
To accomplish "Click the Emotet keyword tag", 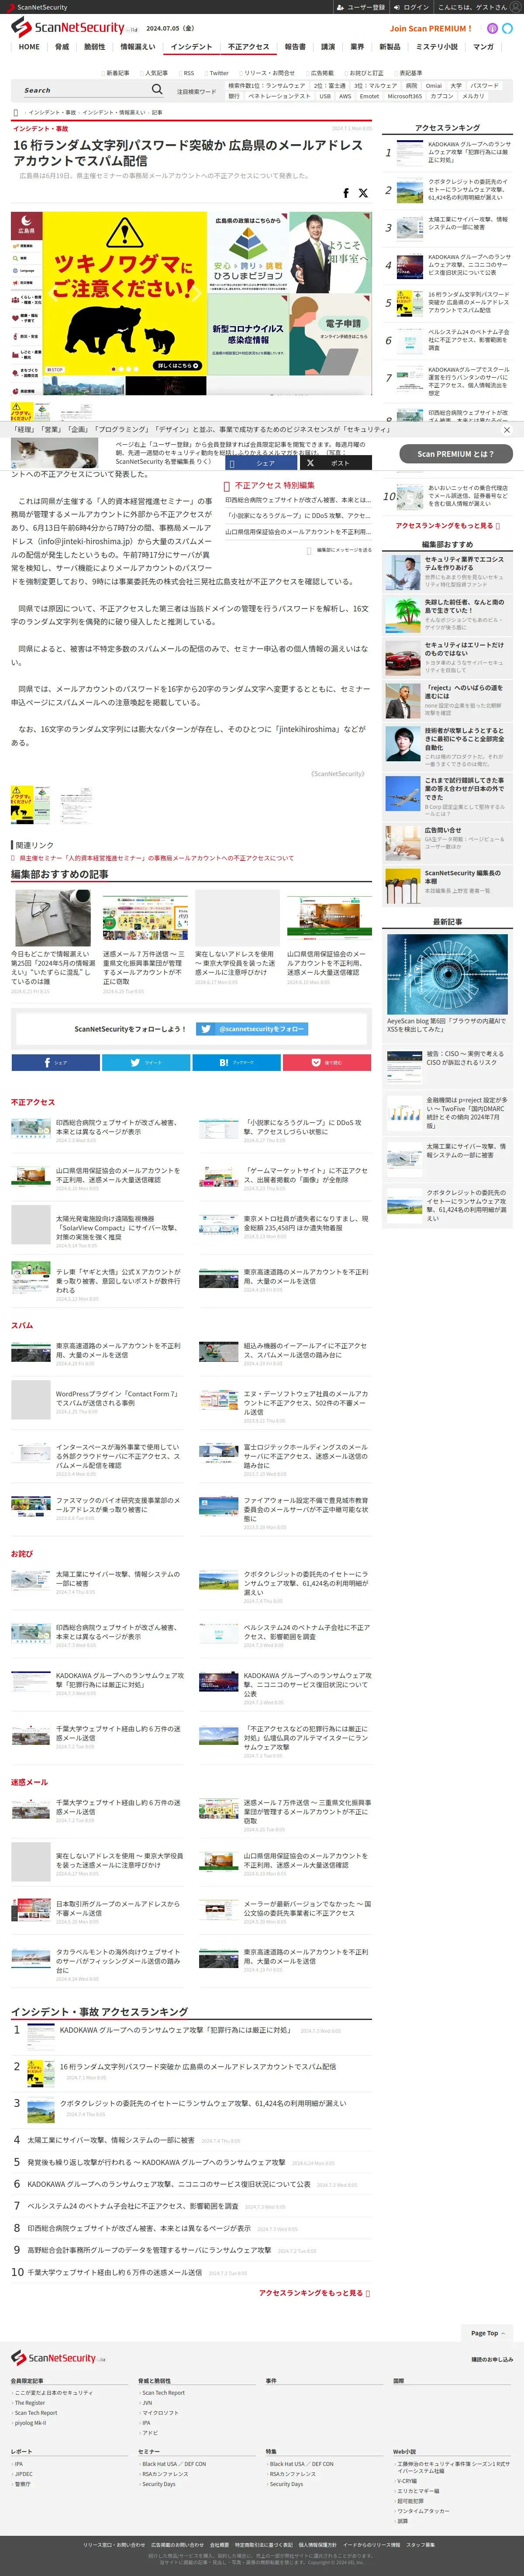I will [369, 96].
